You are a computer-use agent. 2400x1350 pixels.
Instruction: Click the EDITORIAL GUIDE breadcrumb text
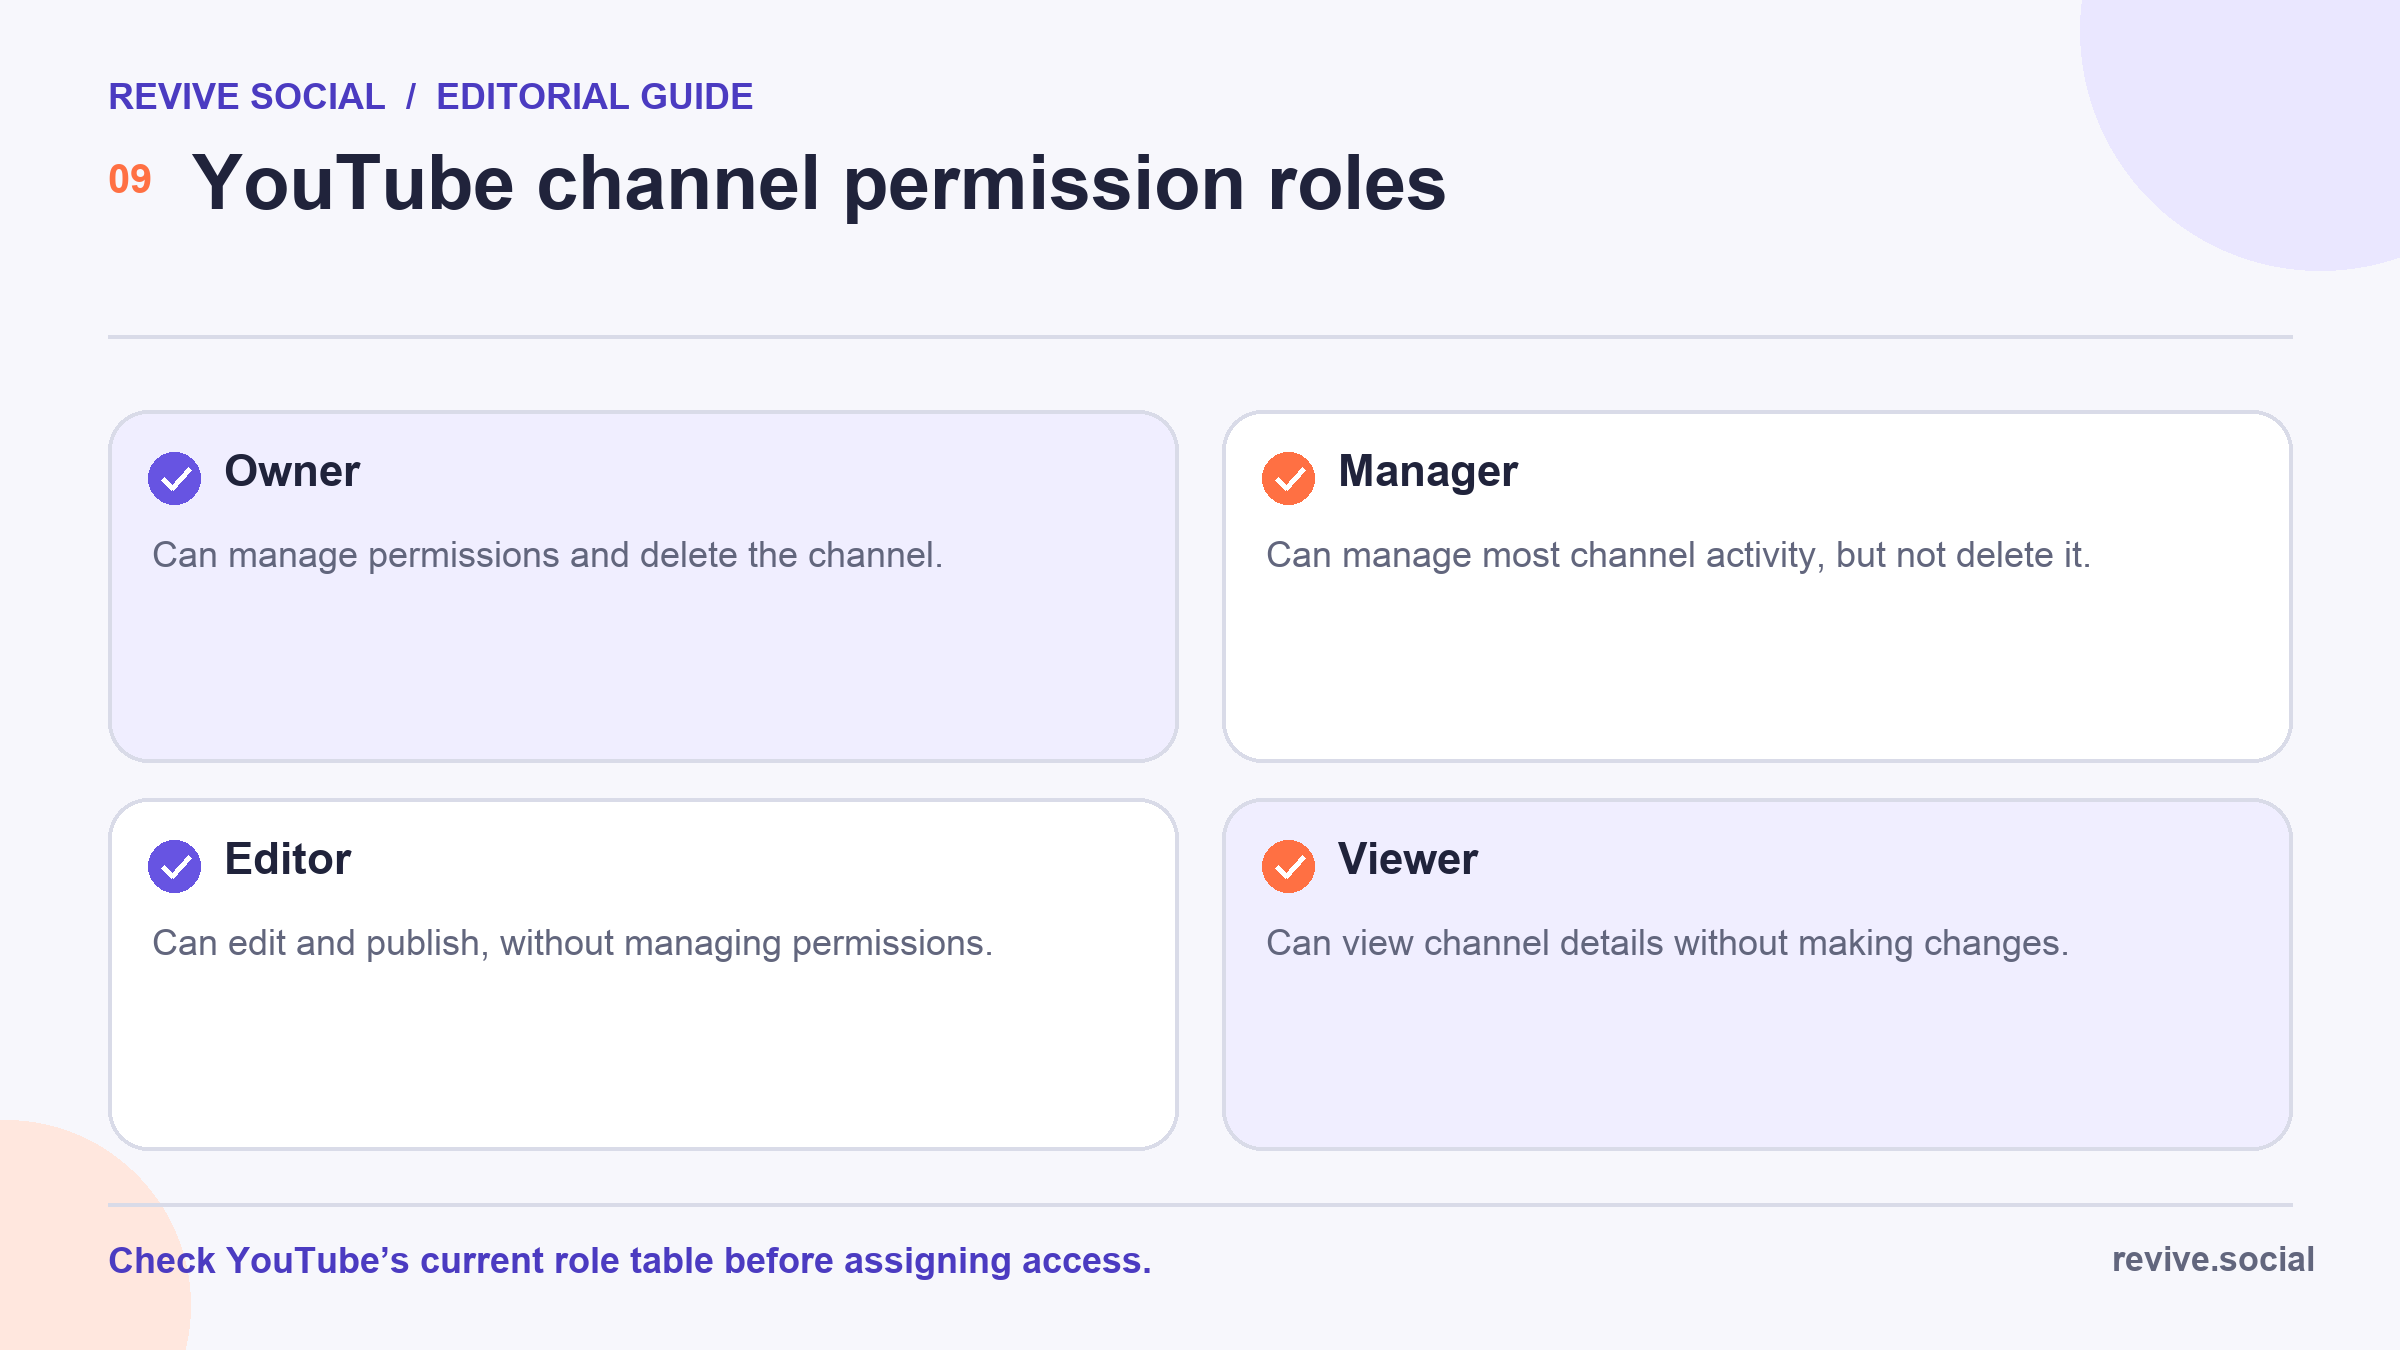595,97
